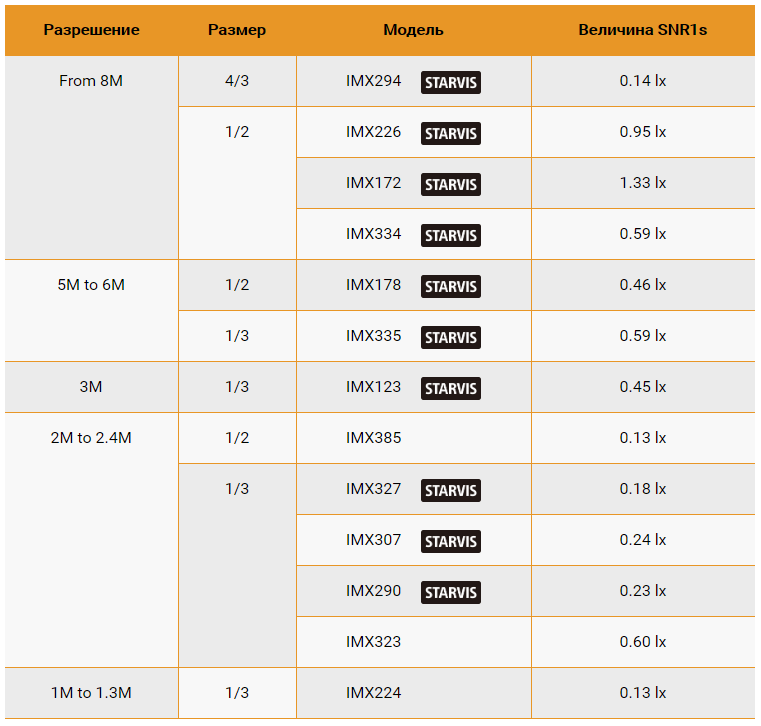Click the STARVIS badge next to IMX307
The image size is (761, 726).
[x=450, y=541]
